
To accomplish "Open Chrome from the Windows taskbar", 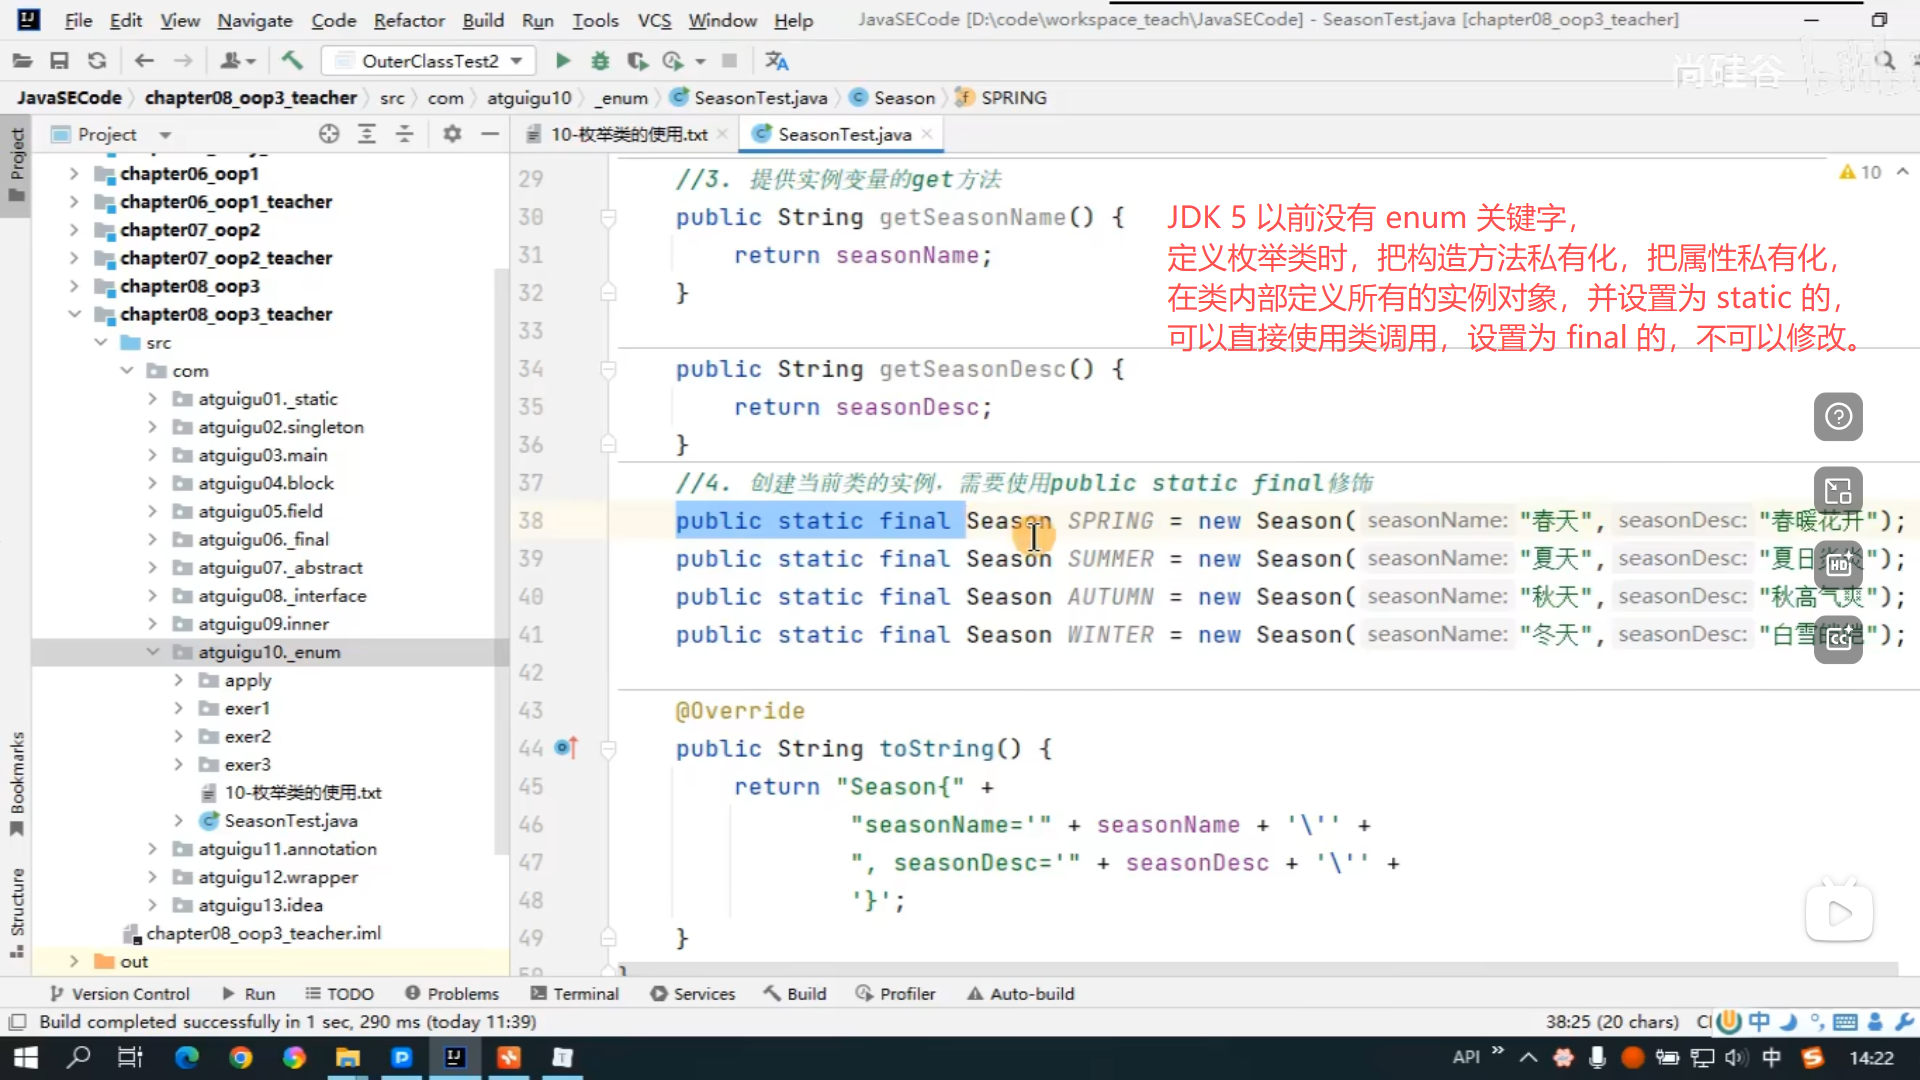I will point(240,1058).
